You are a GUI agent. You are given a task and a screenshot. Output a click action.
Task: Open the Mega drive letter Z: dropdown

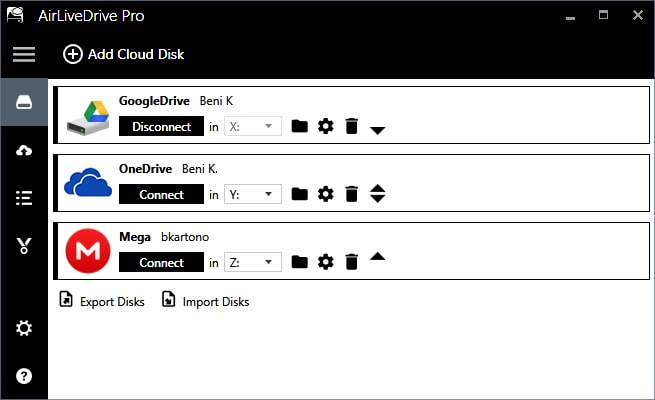pos(253,262)
